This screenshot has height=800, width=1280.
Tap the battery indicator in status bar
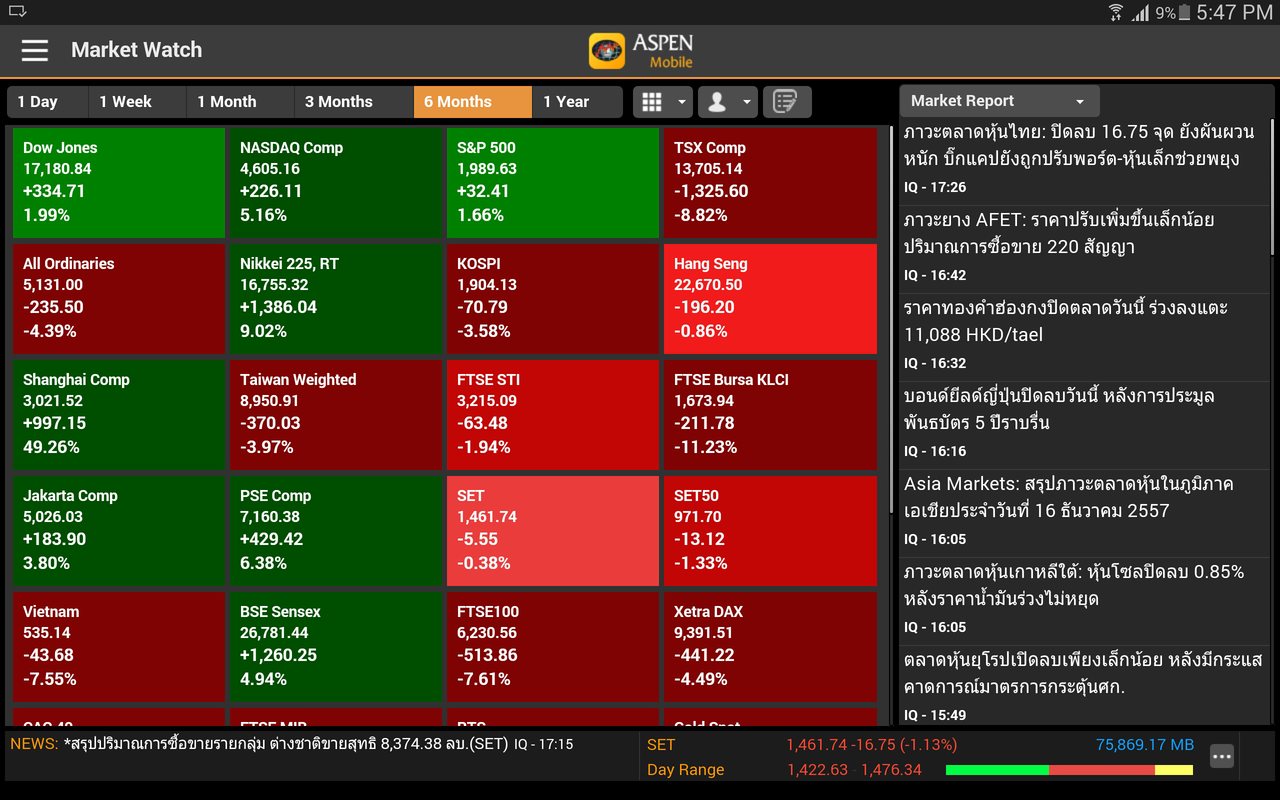pos(1185,13)
